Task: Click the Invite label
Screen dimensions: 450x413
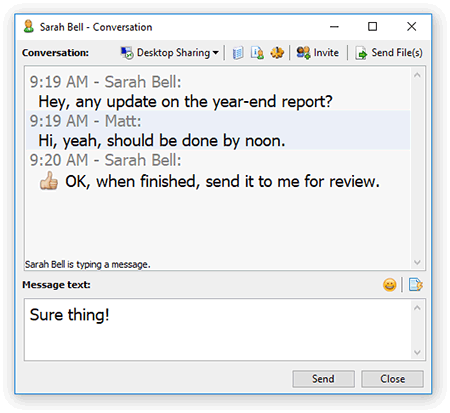Action: 326,53
